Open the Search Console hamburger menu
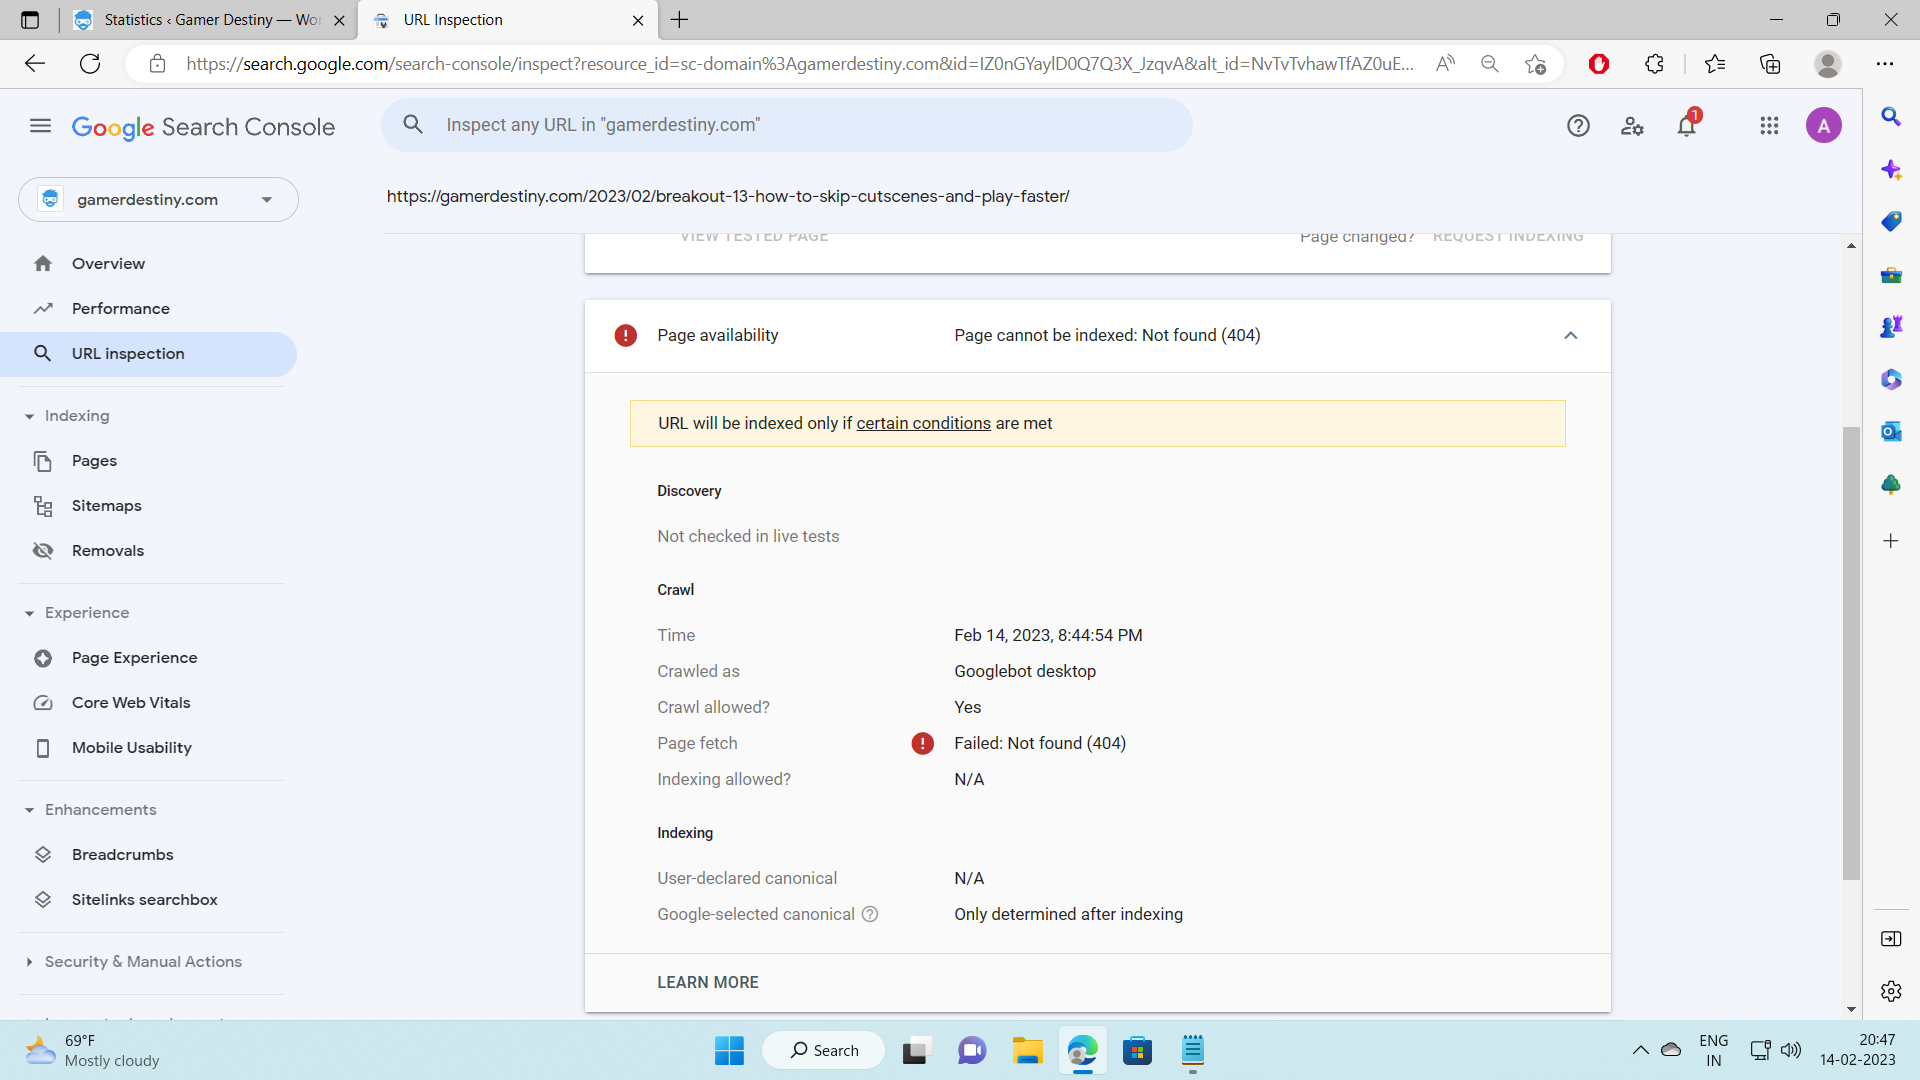Screen dimensions: 1920x1080 click(x=40, y=126)
